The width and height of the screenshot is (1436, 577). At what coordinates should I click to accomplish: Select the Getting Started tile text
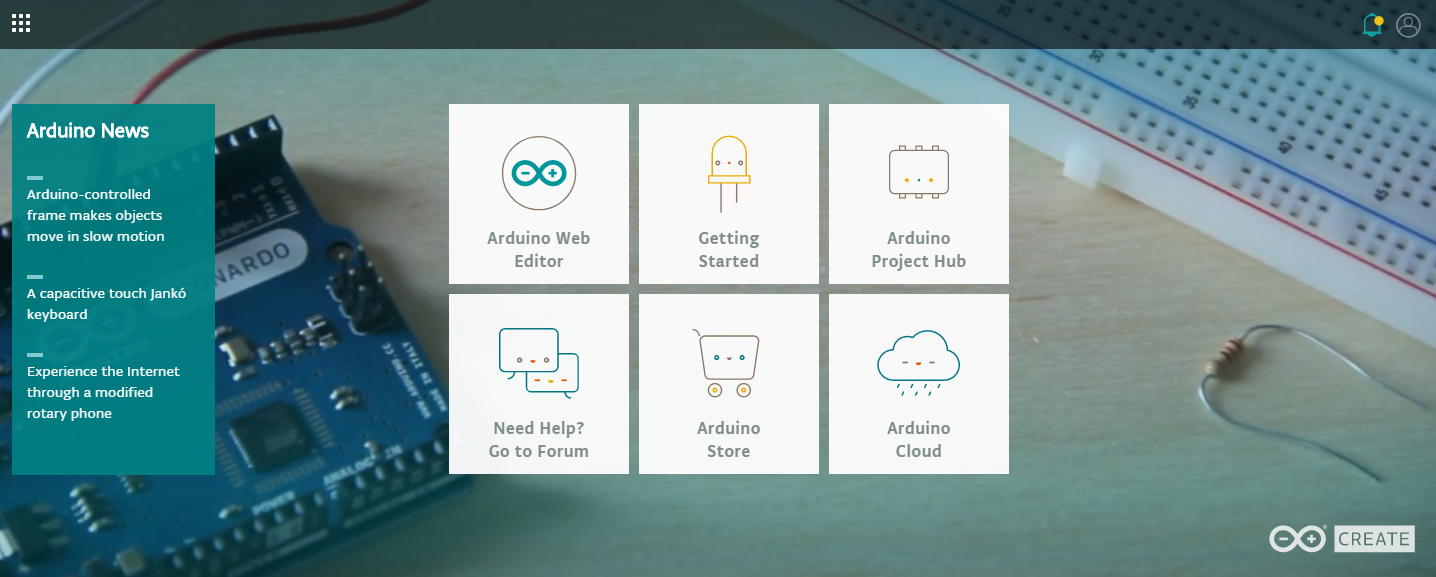tap(728, 249)
